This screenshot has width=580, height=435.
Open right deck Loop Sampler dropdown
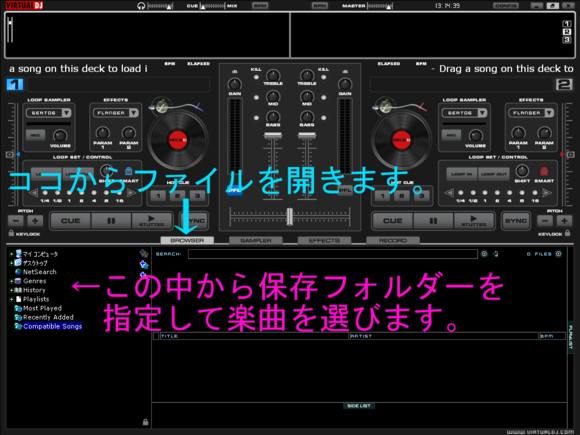482,113
